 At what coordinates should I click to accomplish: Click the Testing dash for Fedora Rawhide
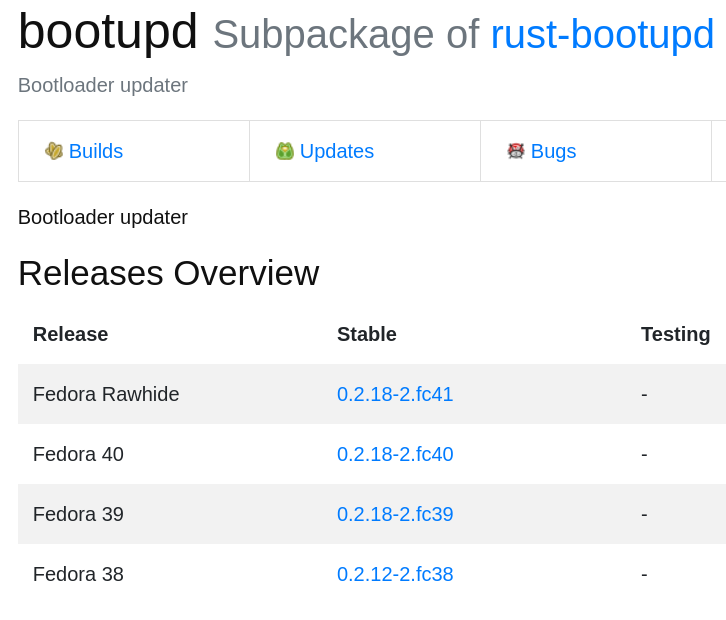pyautogui.click(x=644, y=394)
